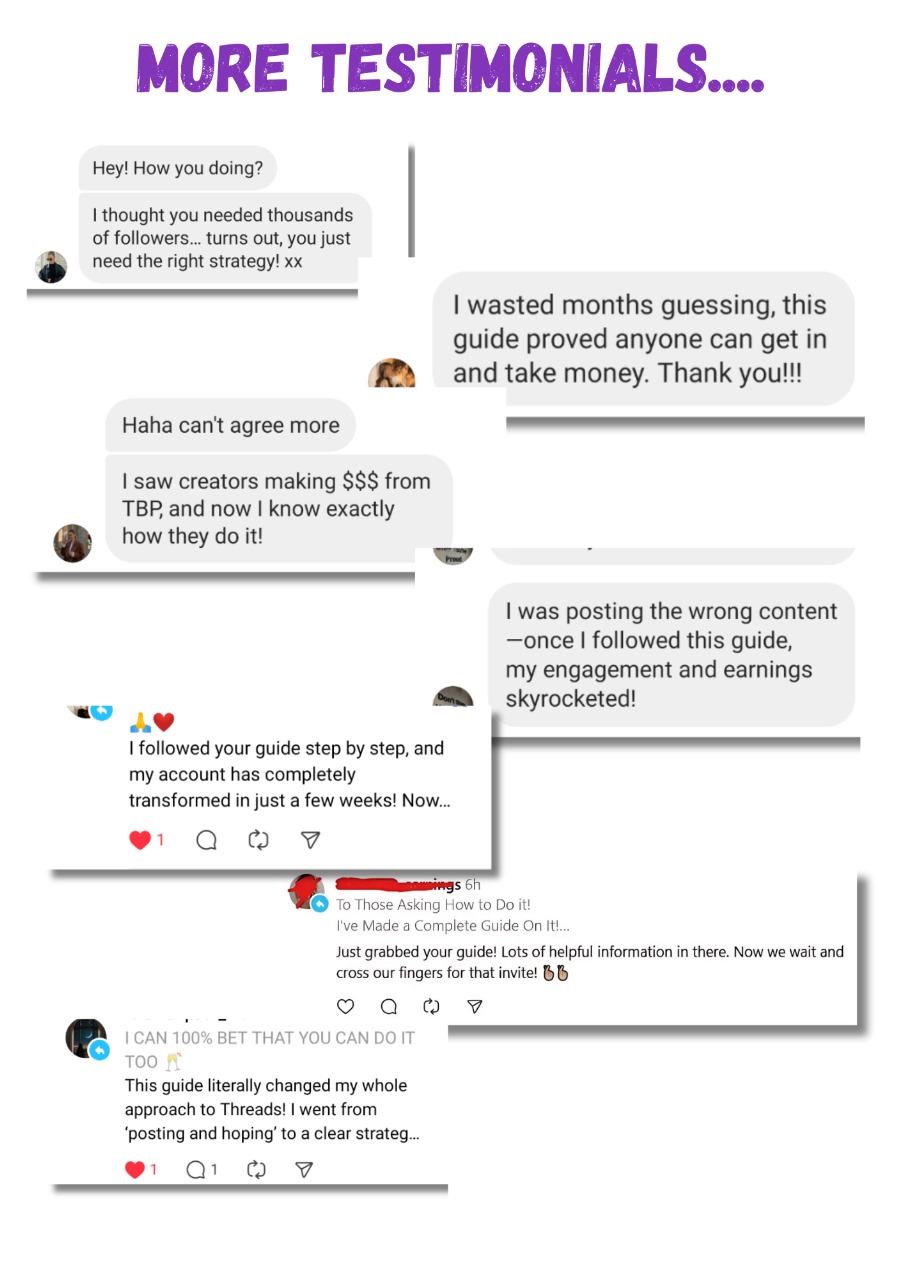This screenshot has height=1280, width=904.
Task: Share the 'cross our fingers for that invite' reply
Action: 476,1007
